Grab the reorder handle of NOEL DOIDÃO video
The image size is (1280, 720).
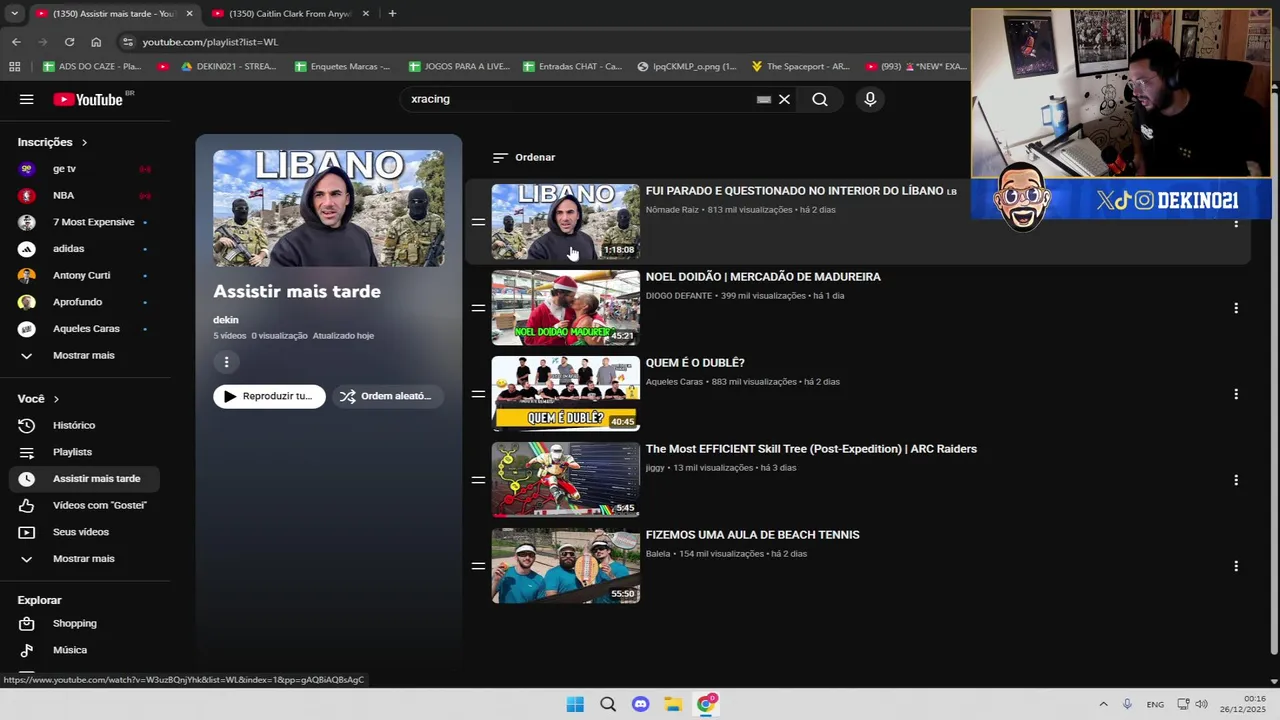coord(478,308)
